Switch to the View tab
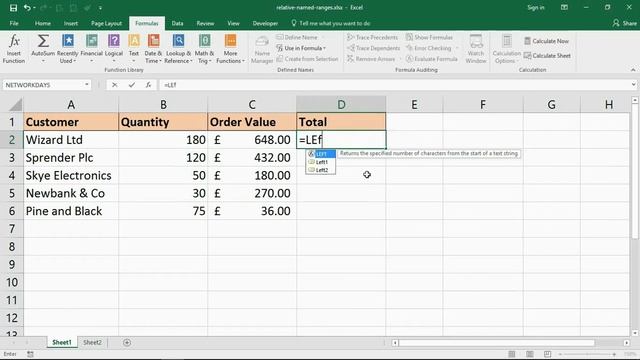This screenshot has height=360, width=640. pyautogui.click(x=233, y=23)
